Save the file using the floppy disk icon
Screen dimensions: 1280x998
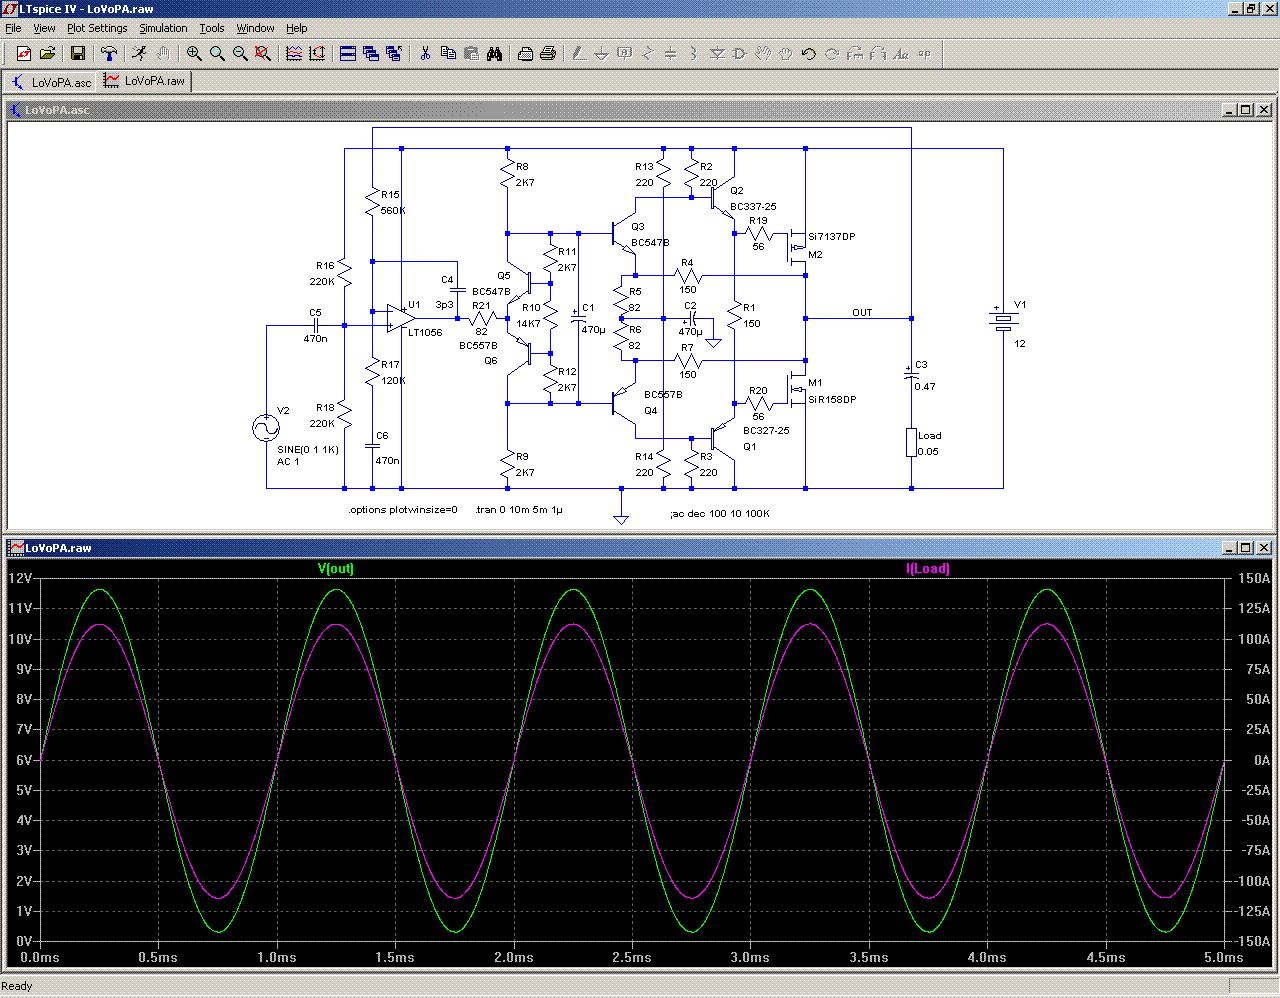[78, 54]
